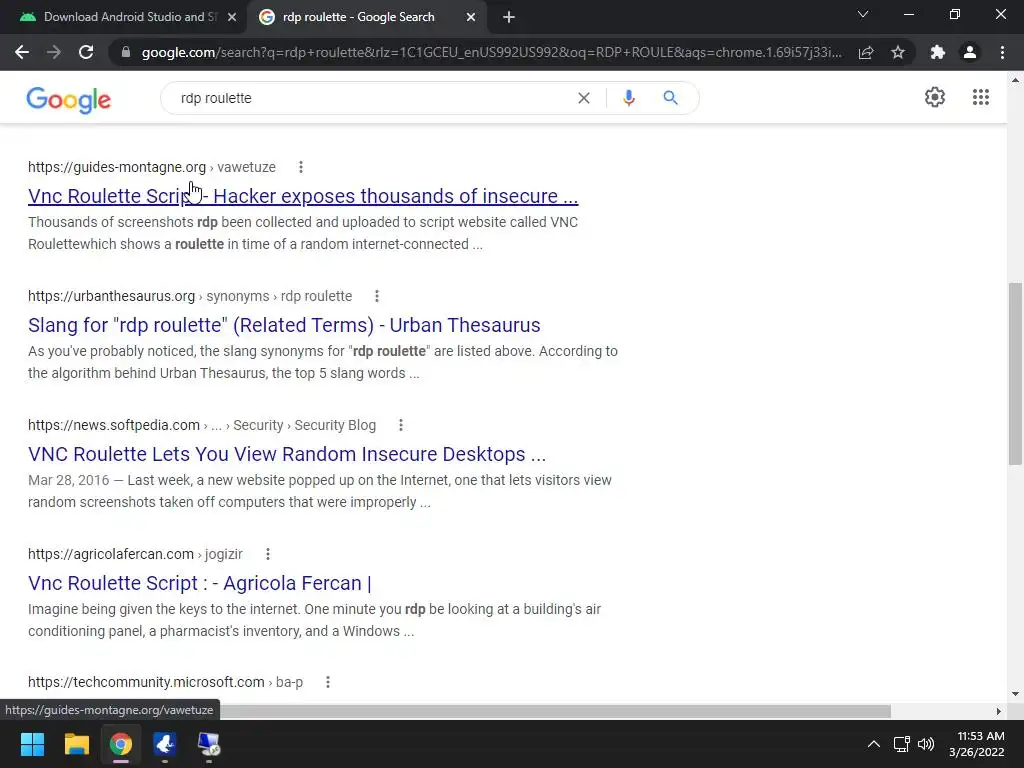Image resolution: width=1024 pixels, height=768 pixels.
Task: Open options for techcommunity.microsoft.com result
Action: tap(328, 682)
